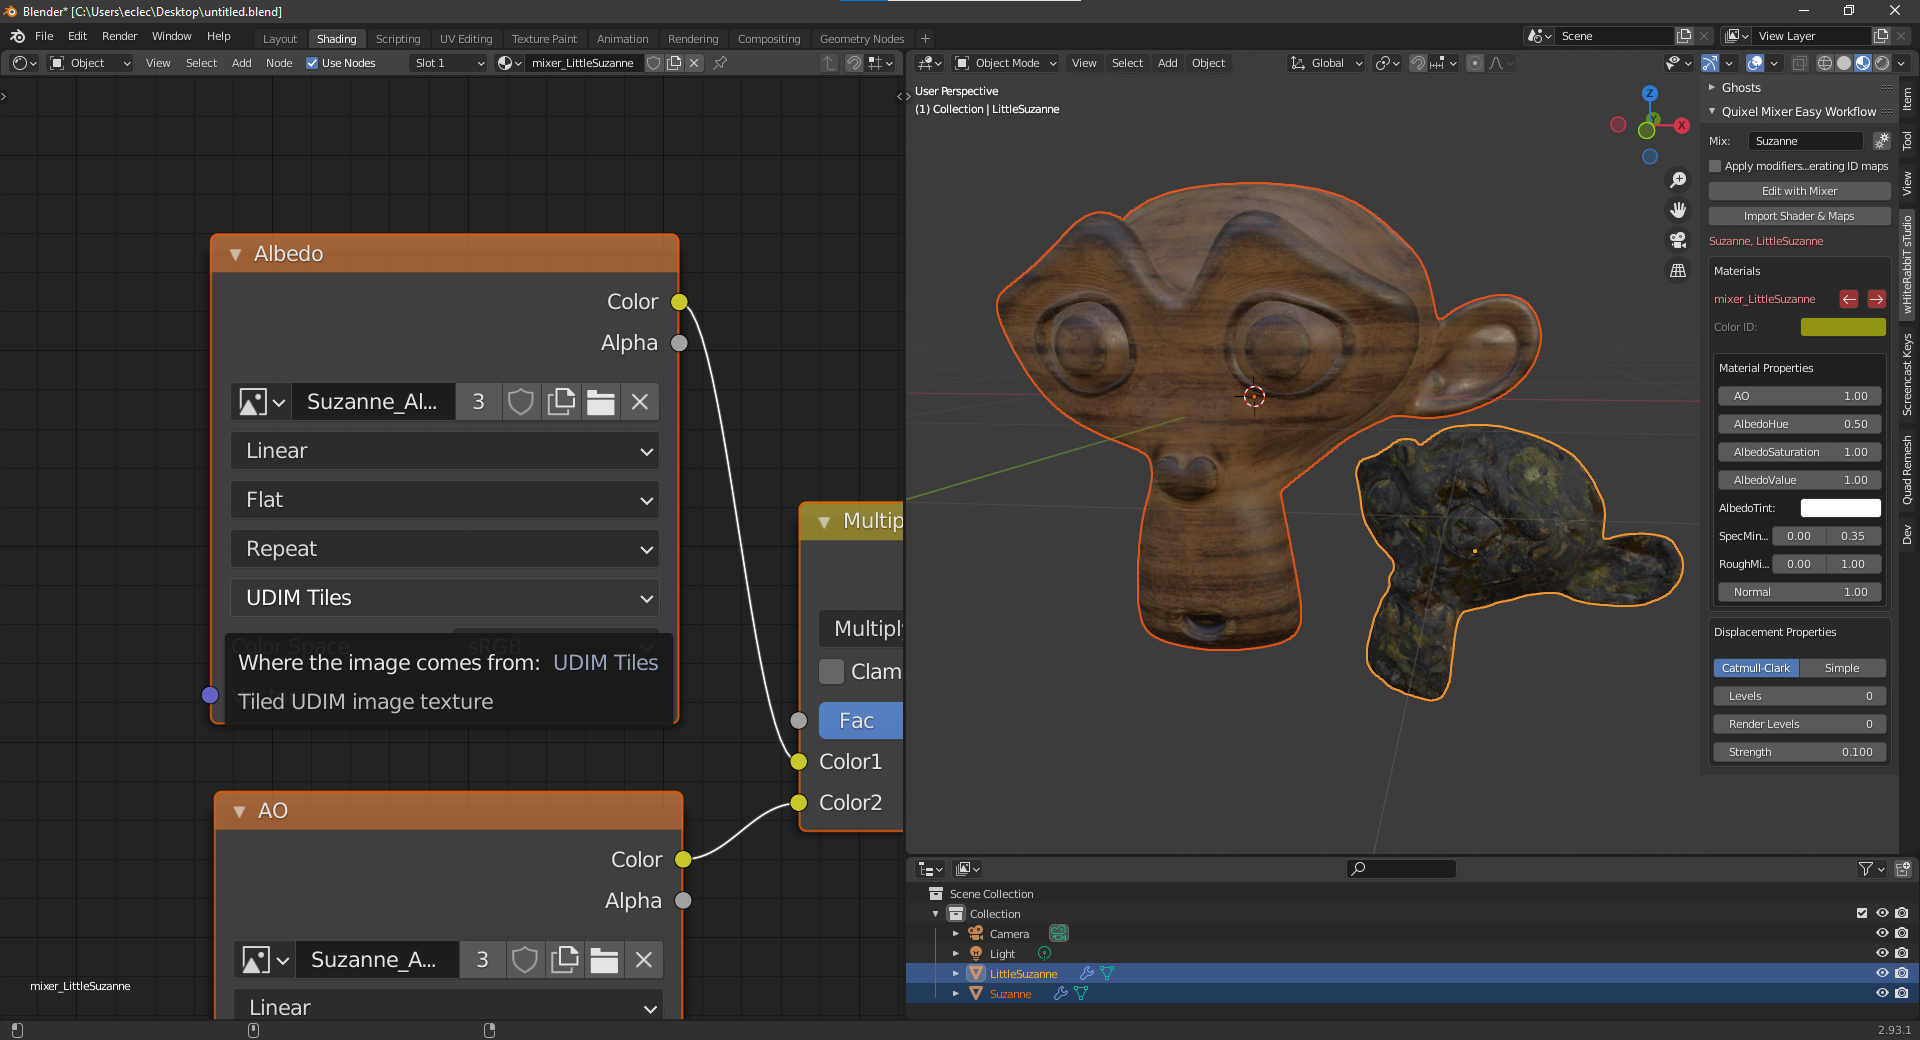Click the zoom view magnifier icon in viewport
Viewport: 1920px width, 1040px height.
click(1678, 180)
